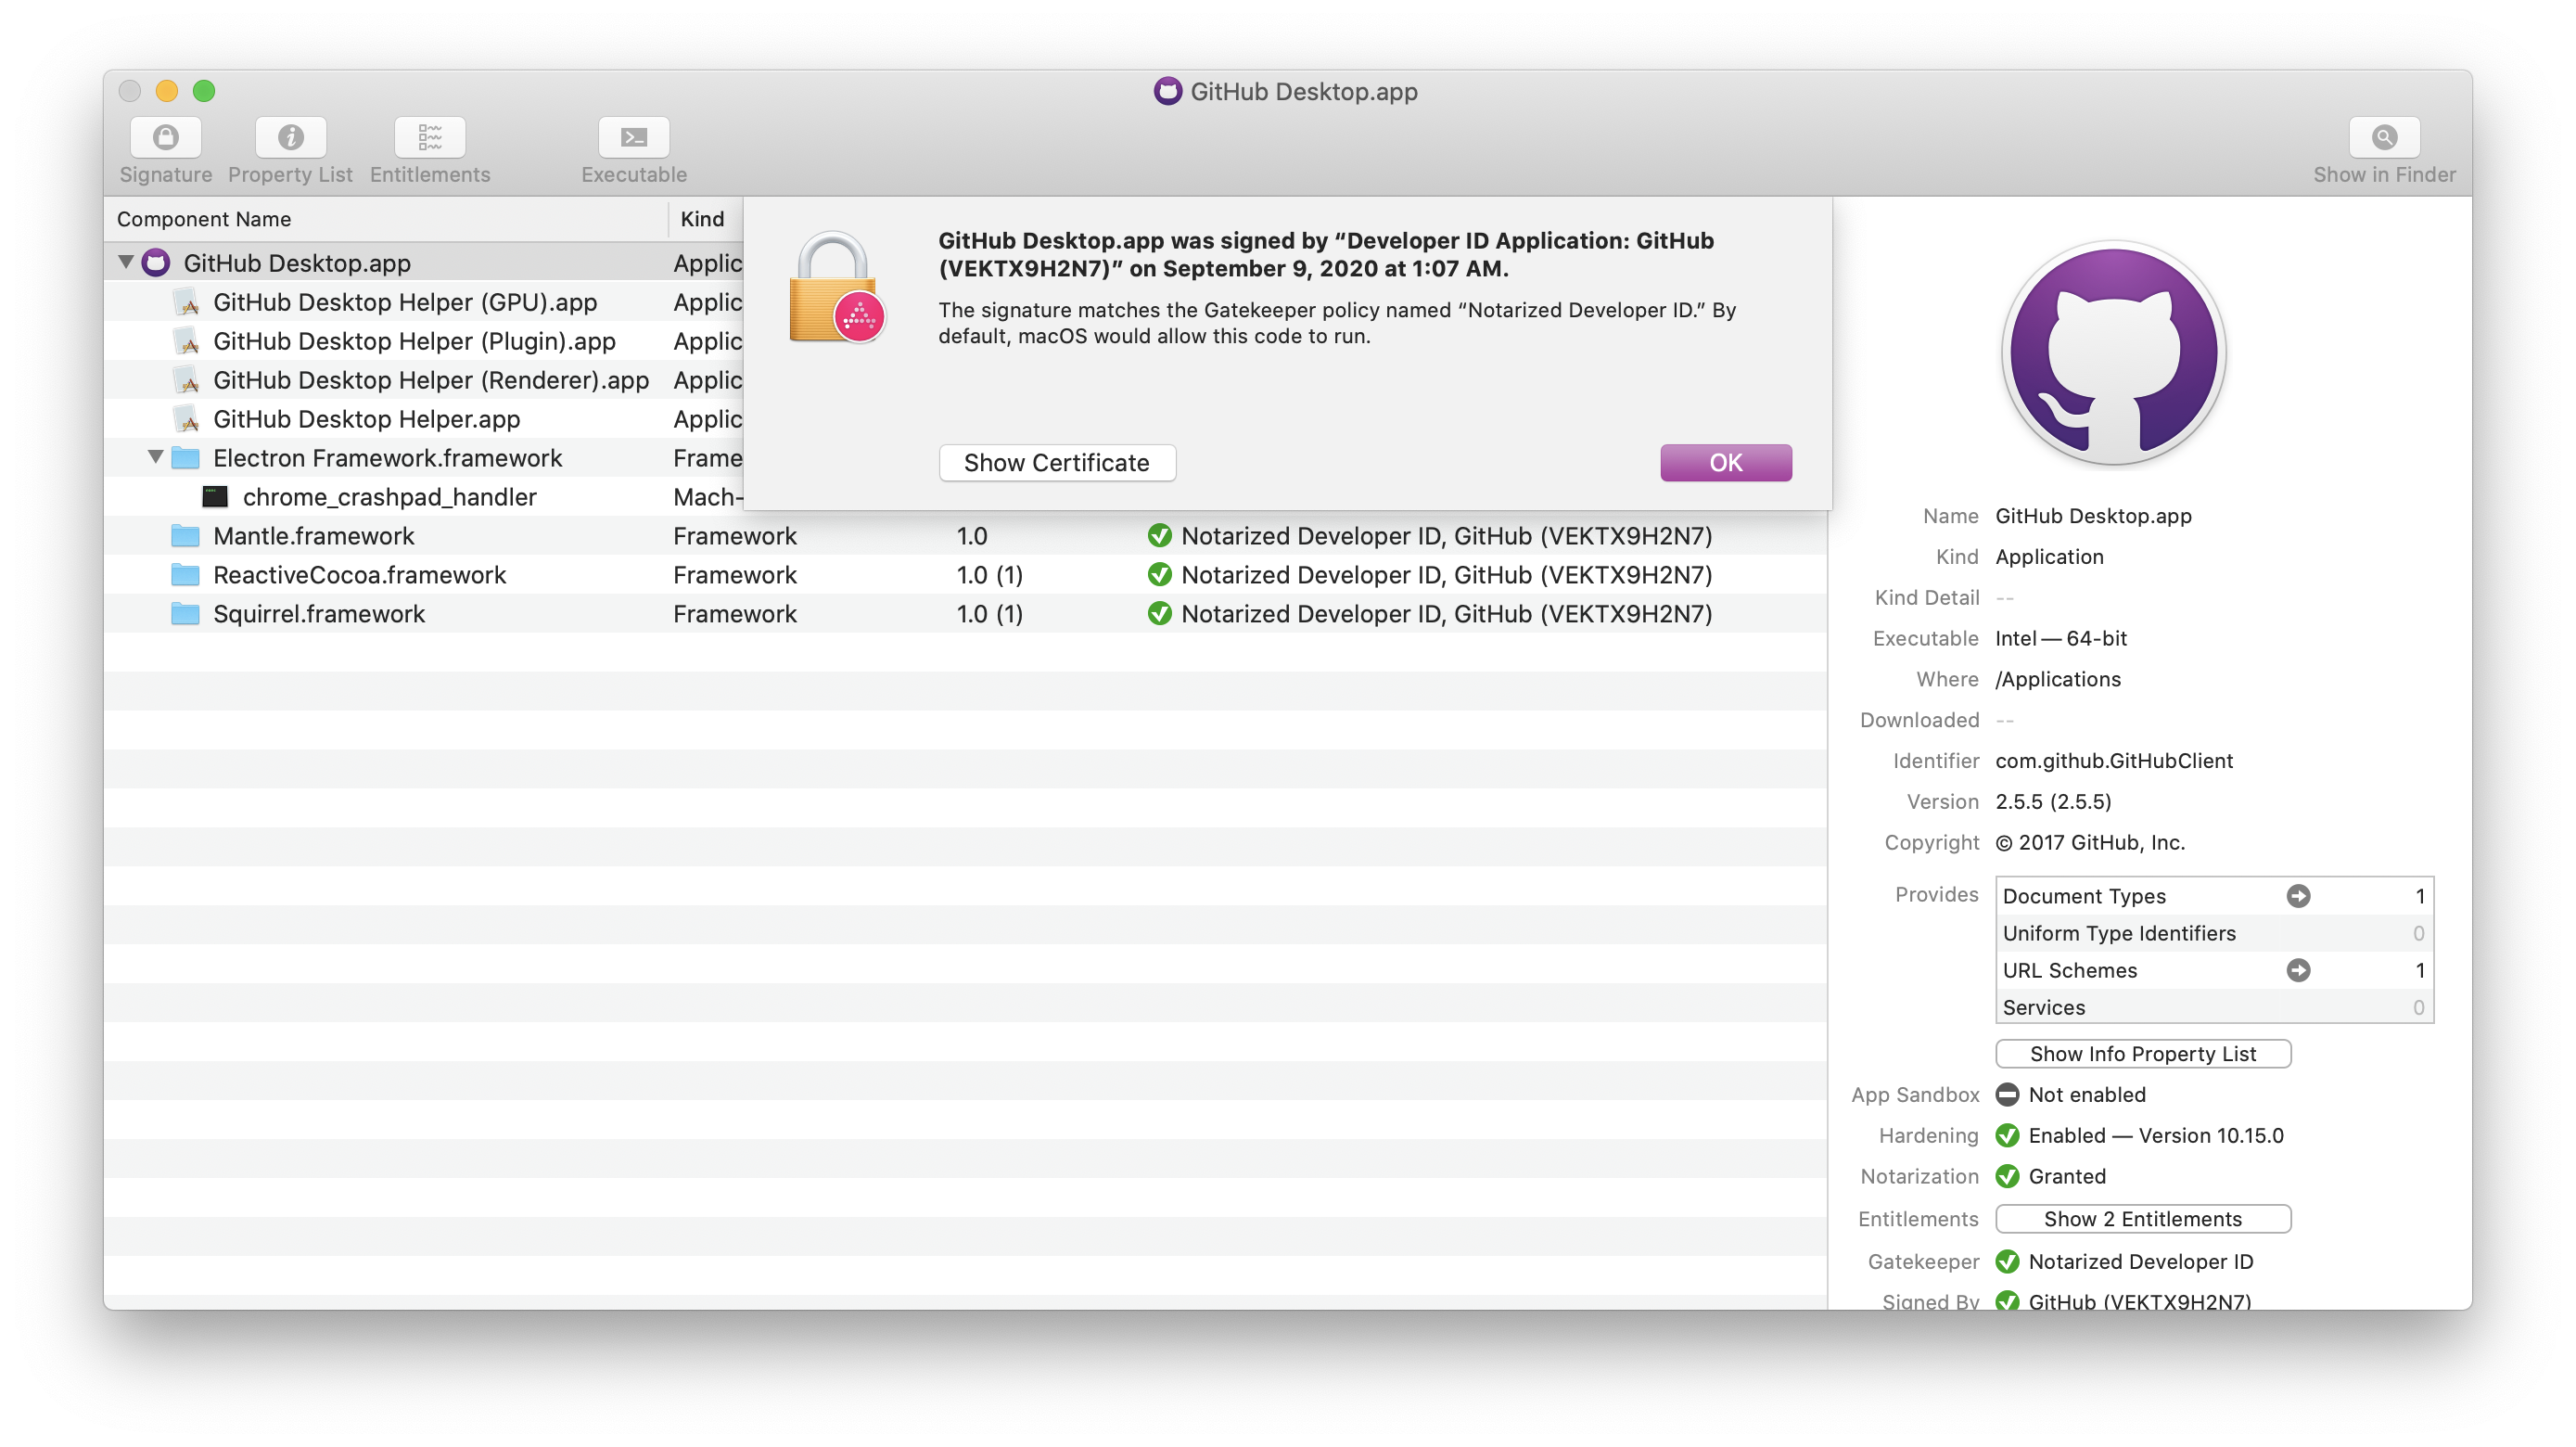The width and height of the screenshot is (2576, 1447).
Task: Collapse the Electron Framework.framework disclosure triangle
Action: (x=156, y=457)
